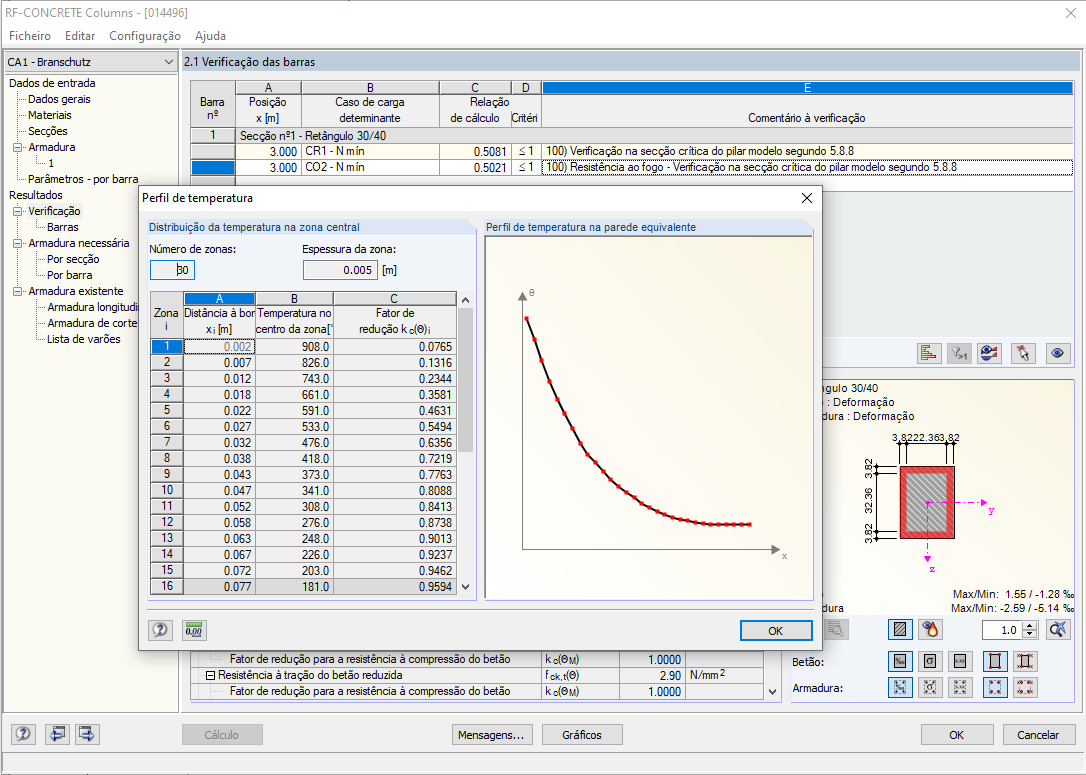
Task: Click the main window OK button
Action: (956, 735)
